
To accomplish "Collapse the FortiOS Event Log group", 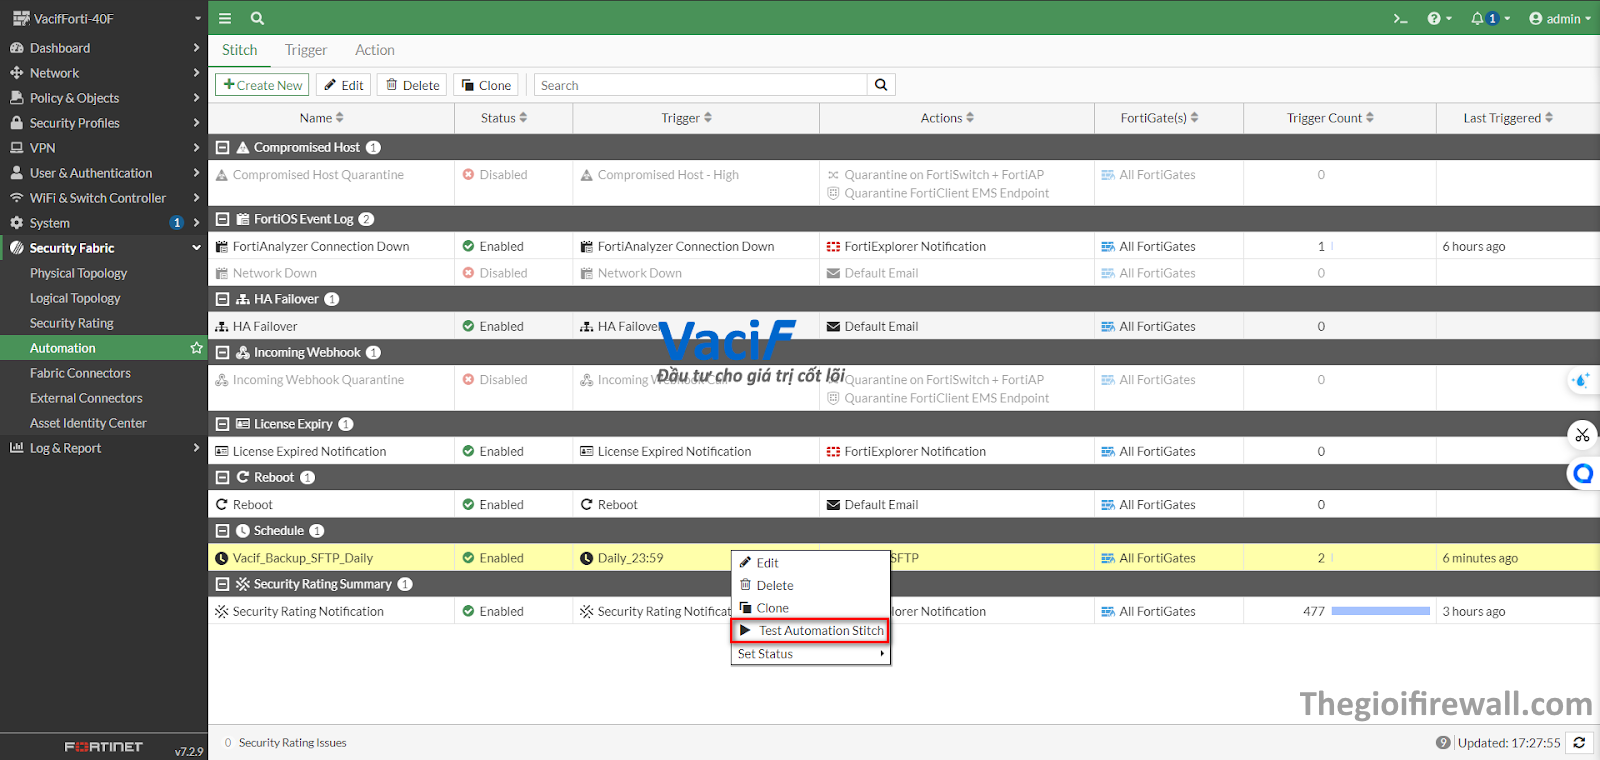I will pos(223,220).
